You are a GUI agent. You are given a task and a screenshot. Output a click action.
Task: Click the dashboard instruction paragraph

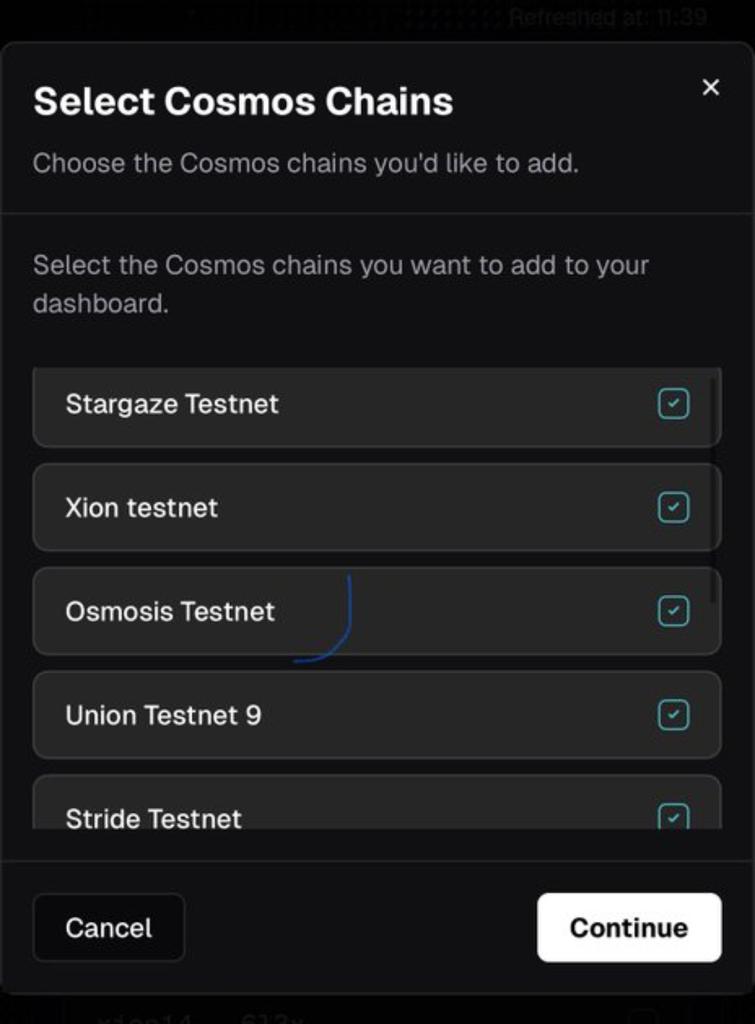[x=340, y=284]
